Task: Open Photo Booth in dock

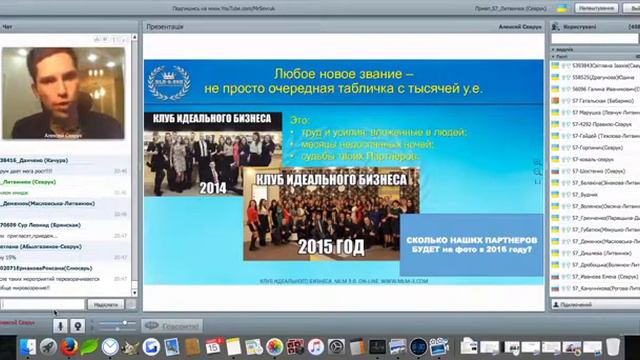Action: point(295,347)
